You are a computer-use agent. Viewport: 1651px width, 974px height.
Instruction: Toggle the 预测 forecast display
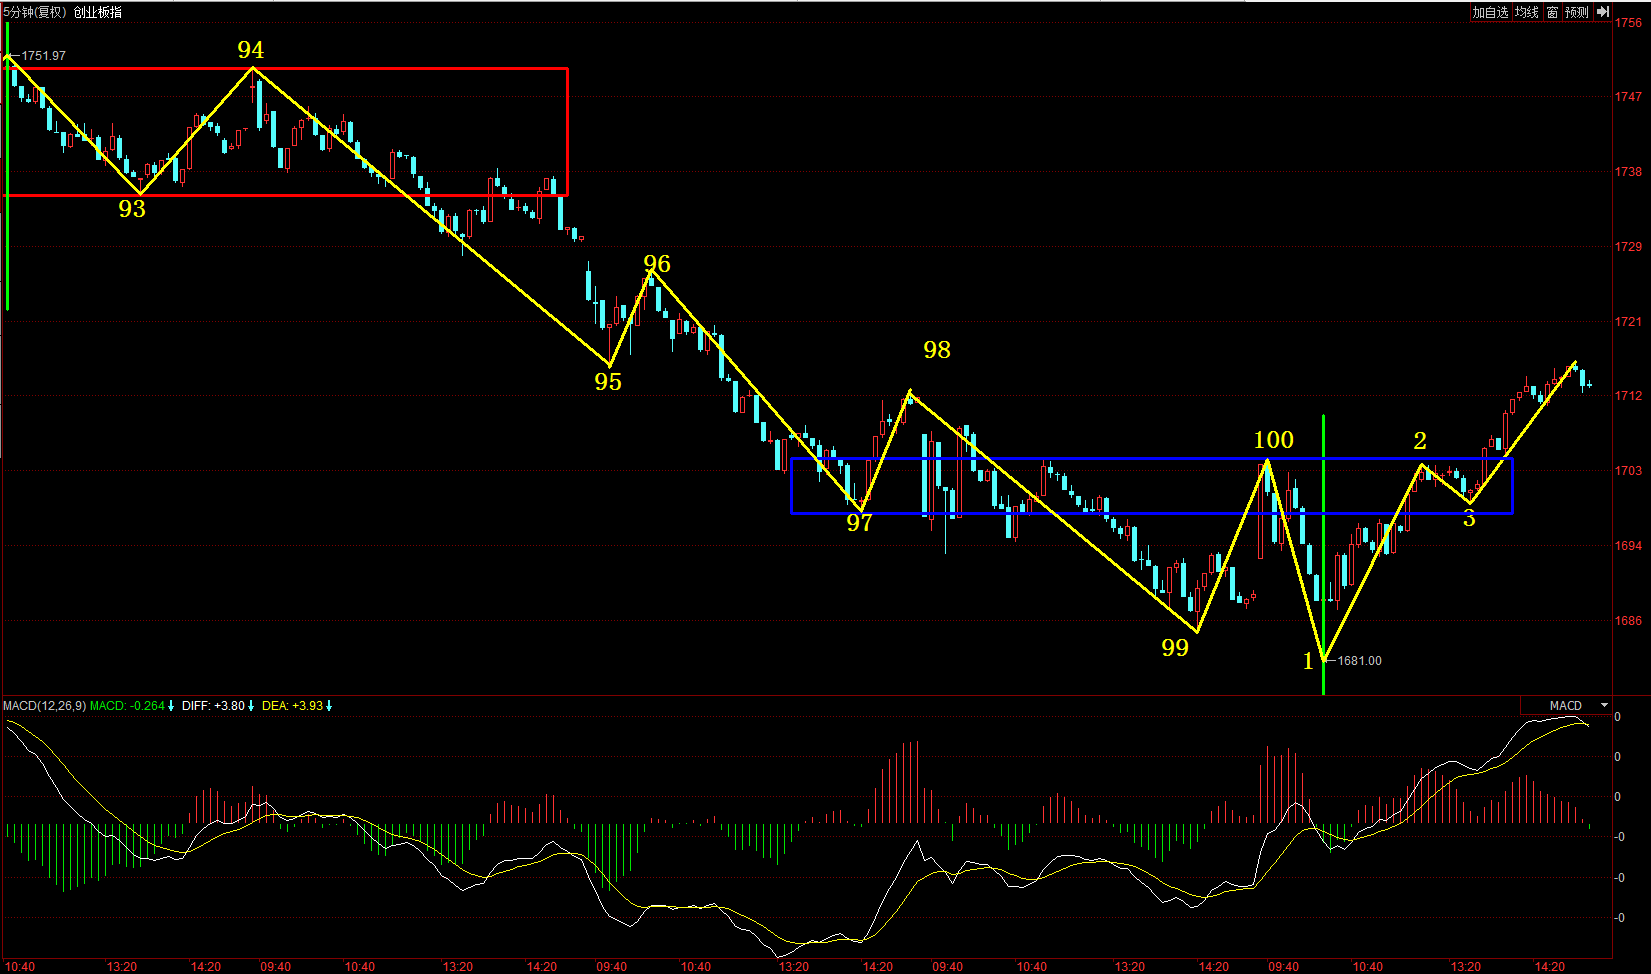click(1577, 12)
